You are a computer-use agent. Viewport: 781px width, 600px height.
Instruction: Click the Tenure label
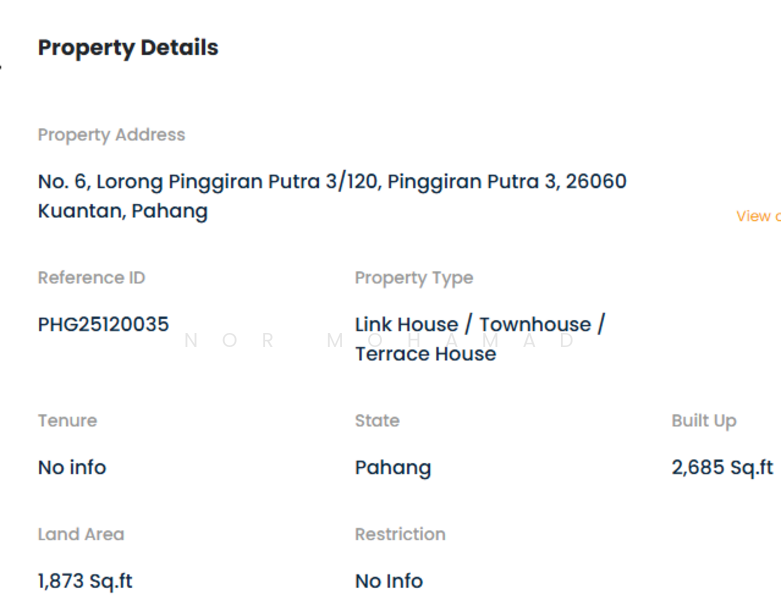[x=67, y=421]
